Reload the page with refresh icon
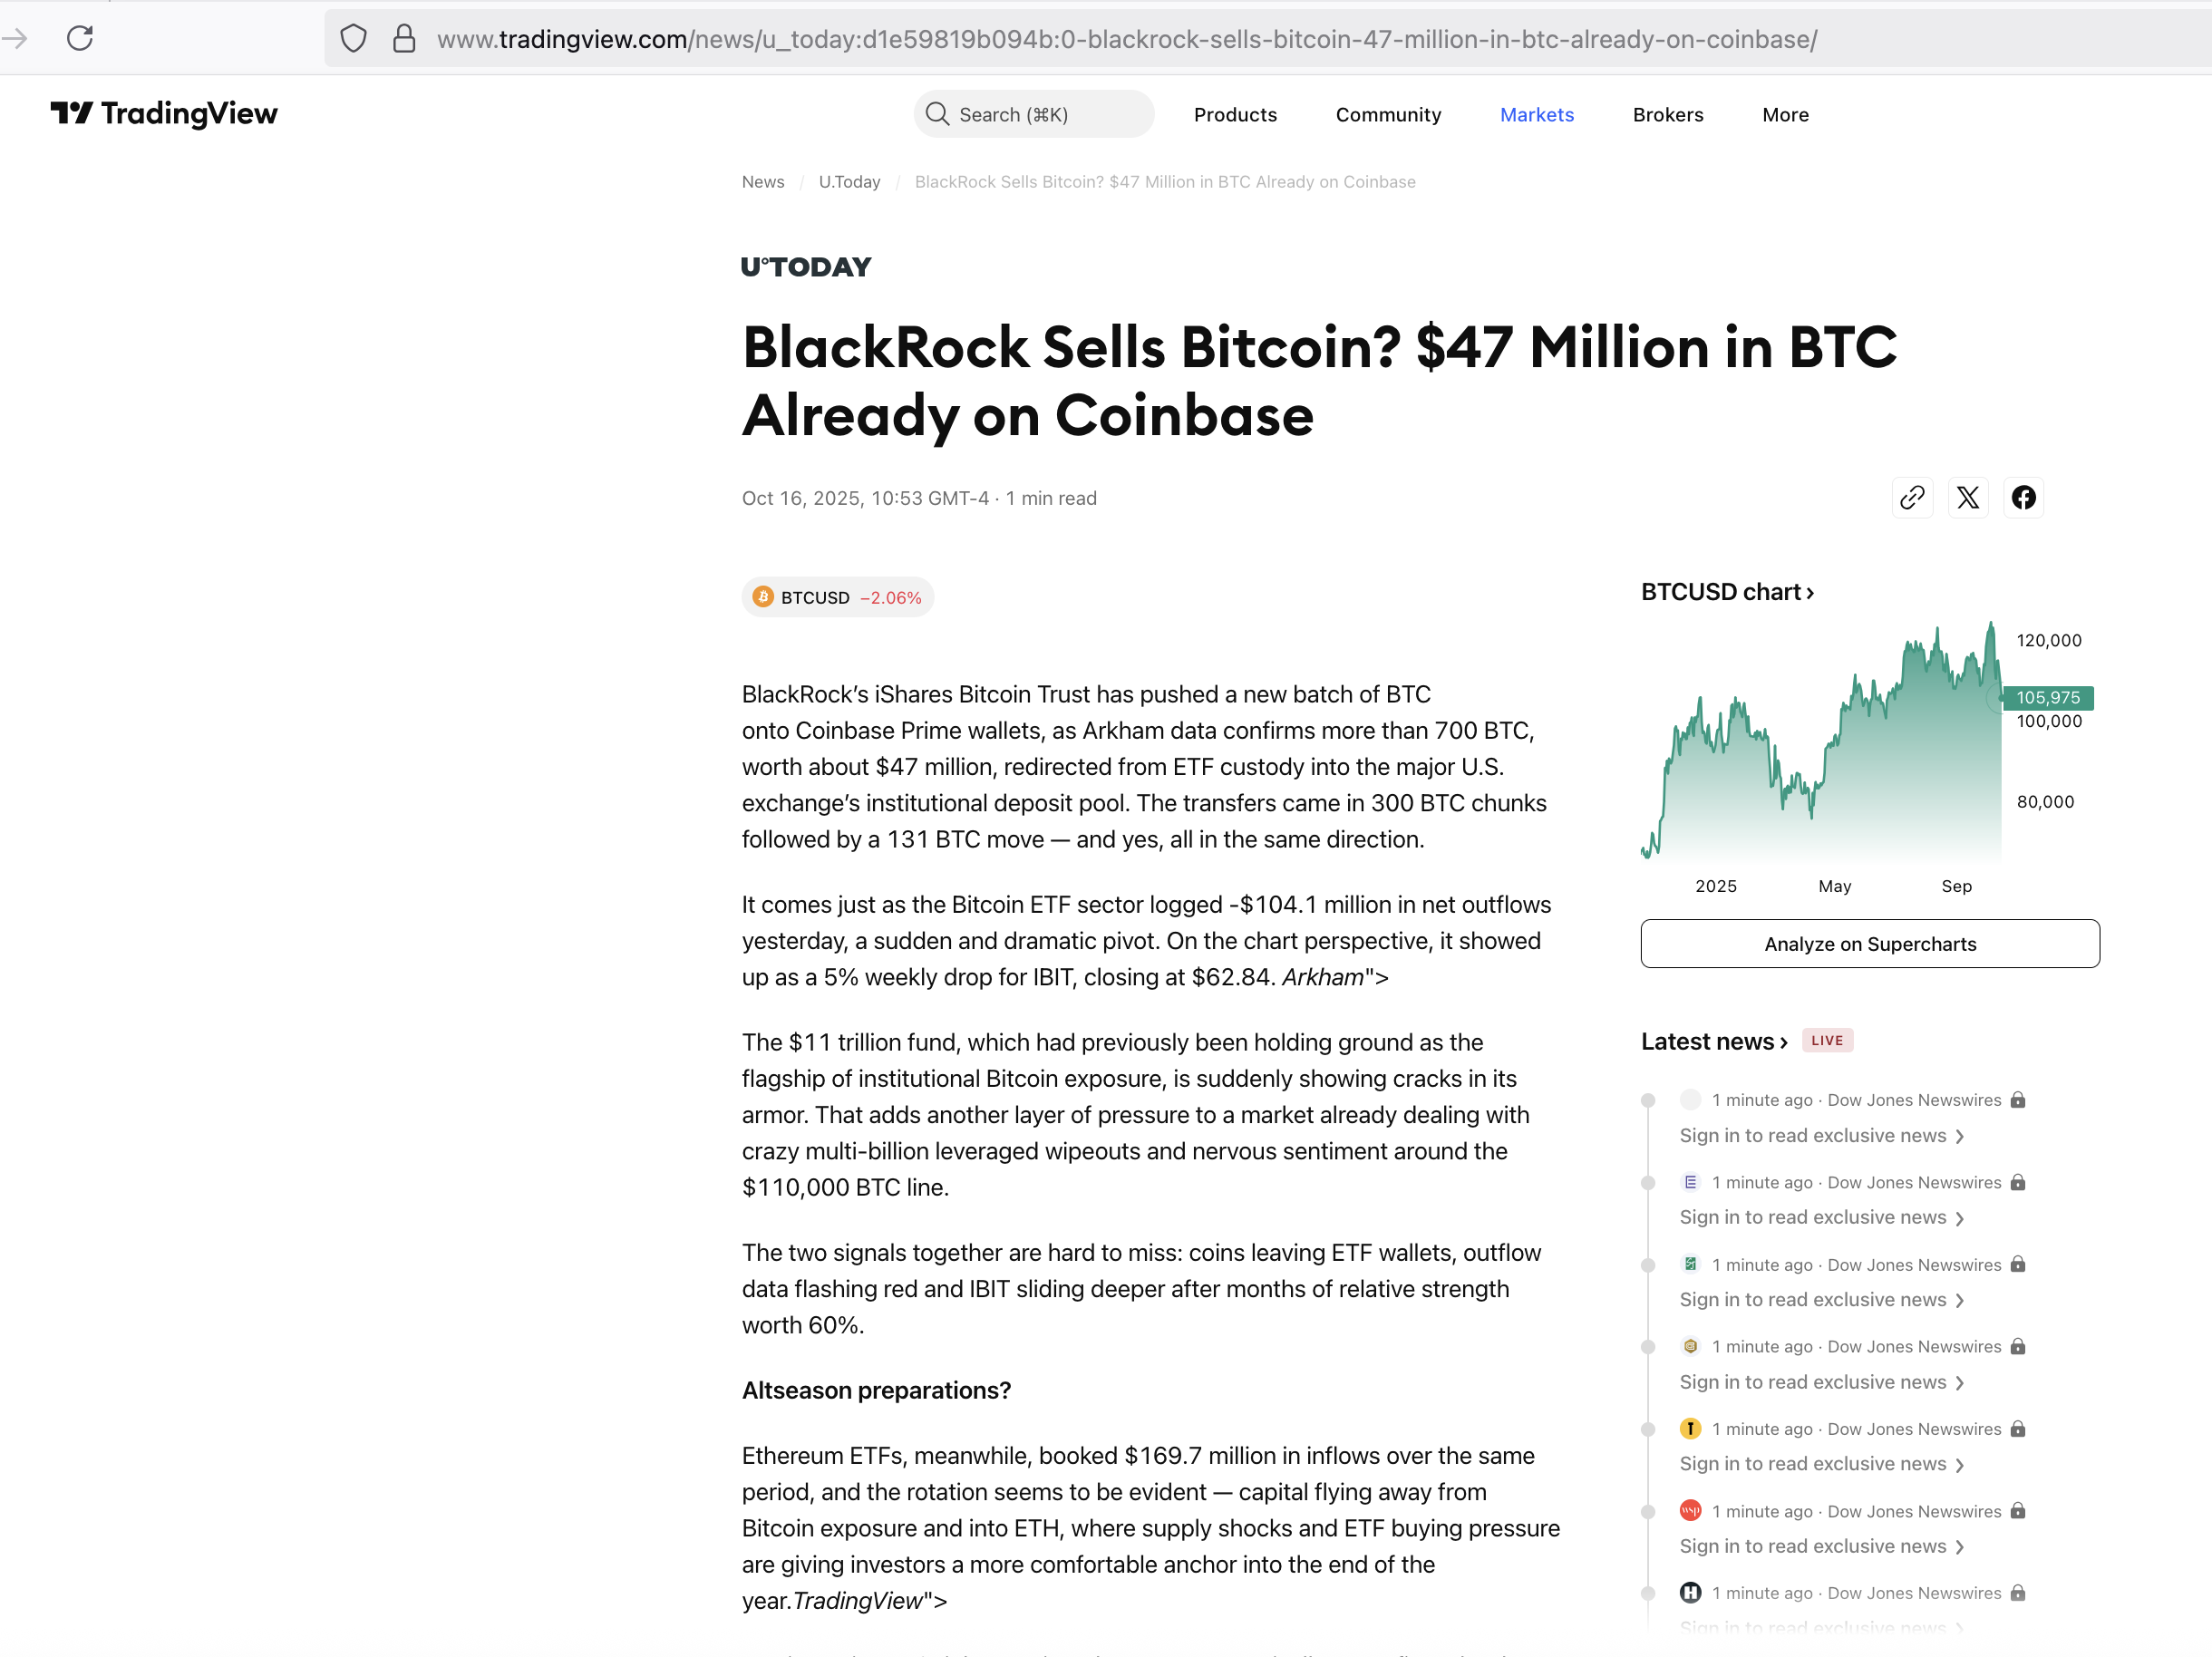 80,39
